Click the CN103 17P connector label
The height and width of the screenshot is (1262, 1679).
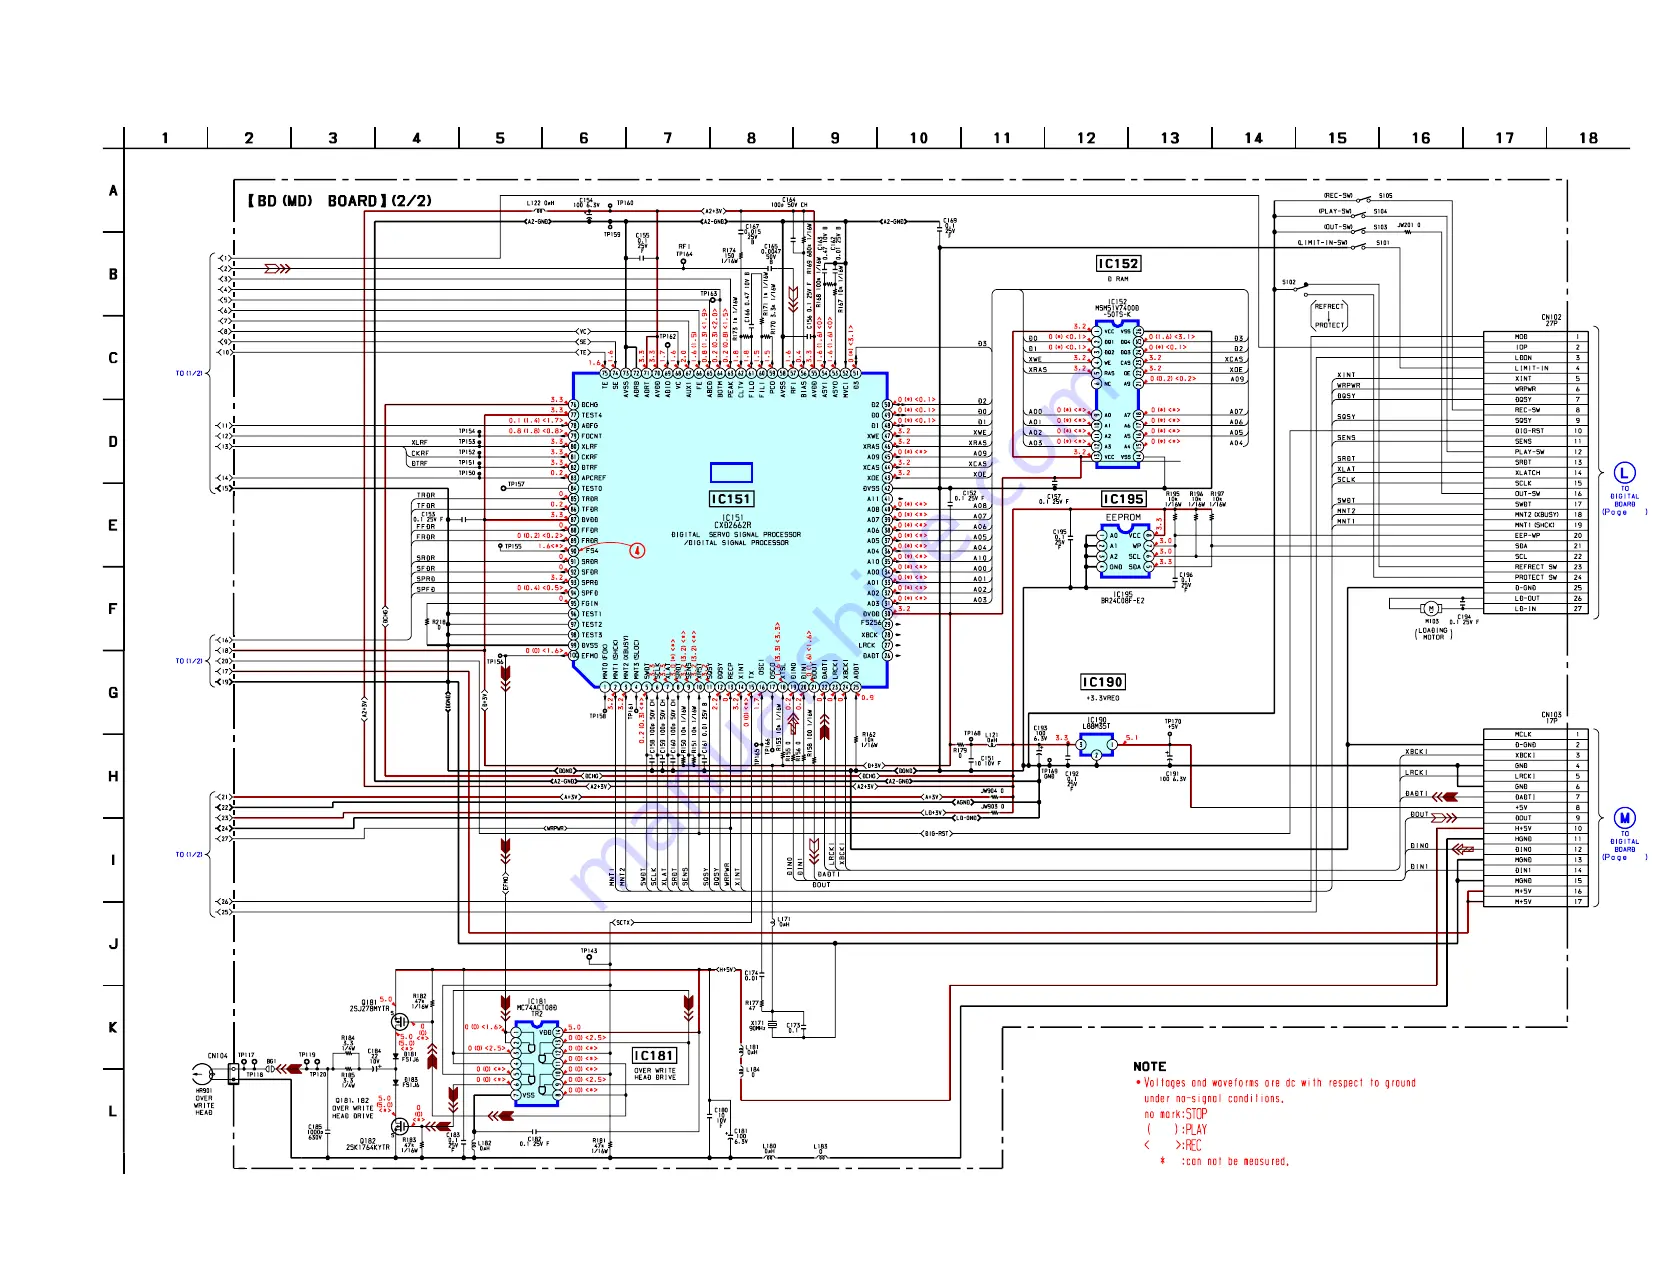coord(1551,718)
